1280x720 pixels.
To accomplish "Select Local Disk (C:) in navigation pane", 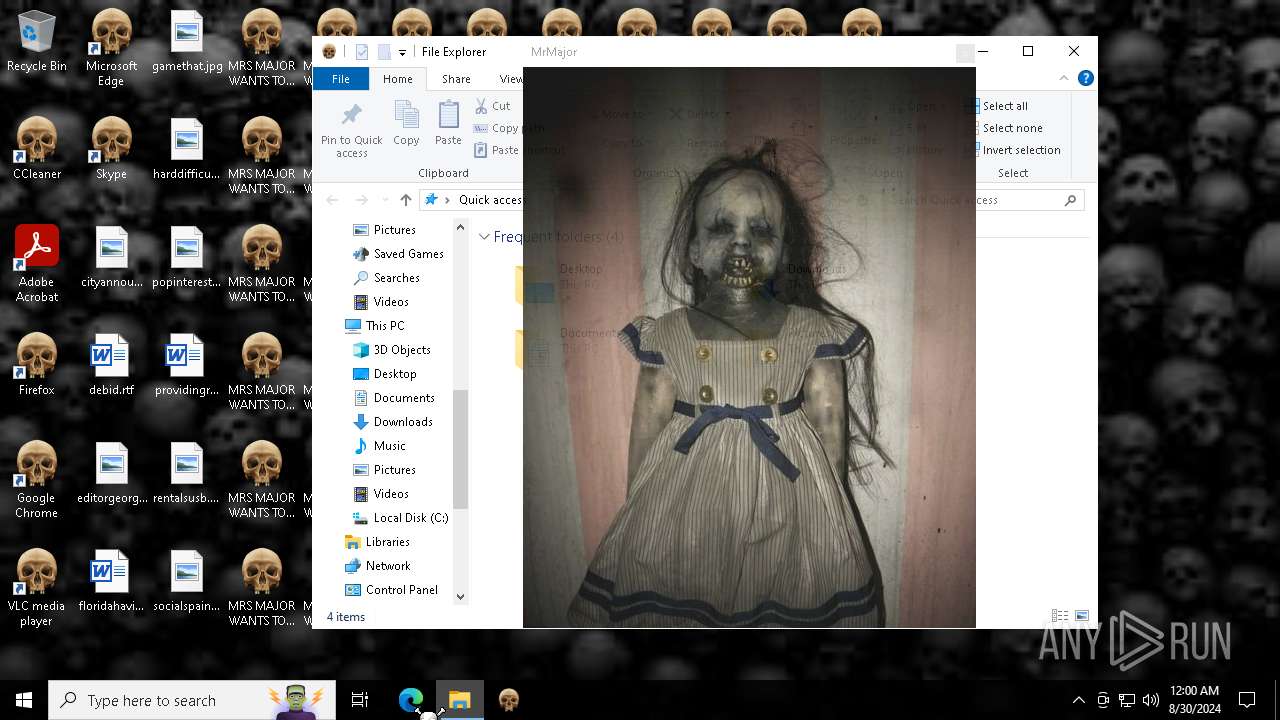I will click(x=400, y=518).
